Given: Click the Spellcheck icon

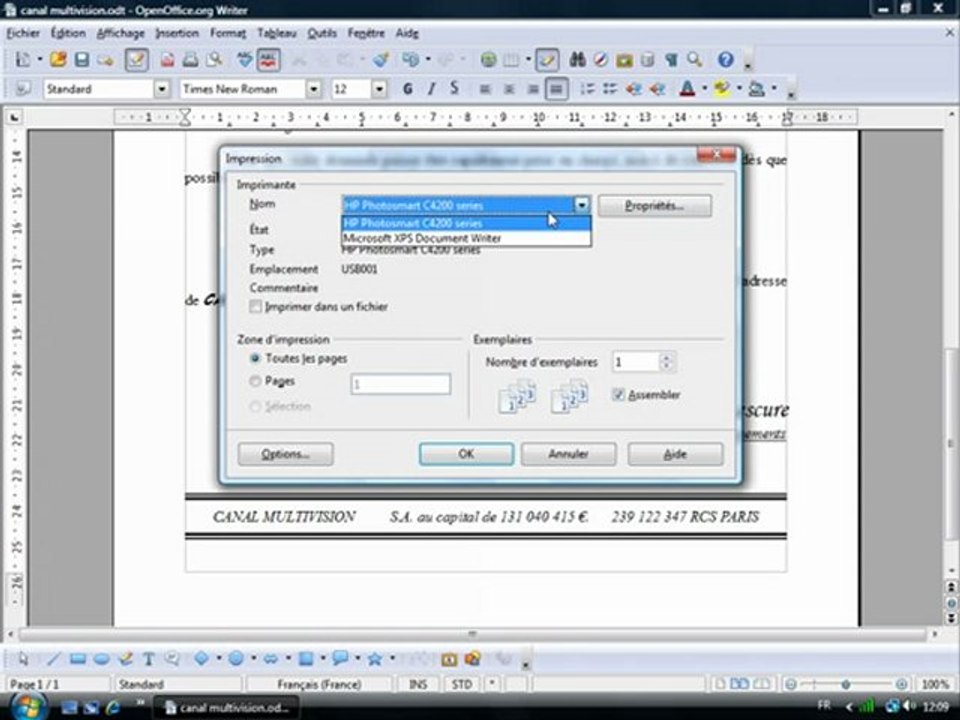Looking at the screenshot, I should click(245, 59).
